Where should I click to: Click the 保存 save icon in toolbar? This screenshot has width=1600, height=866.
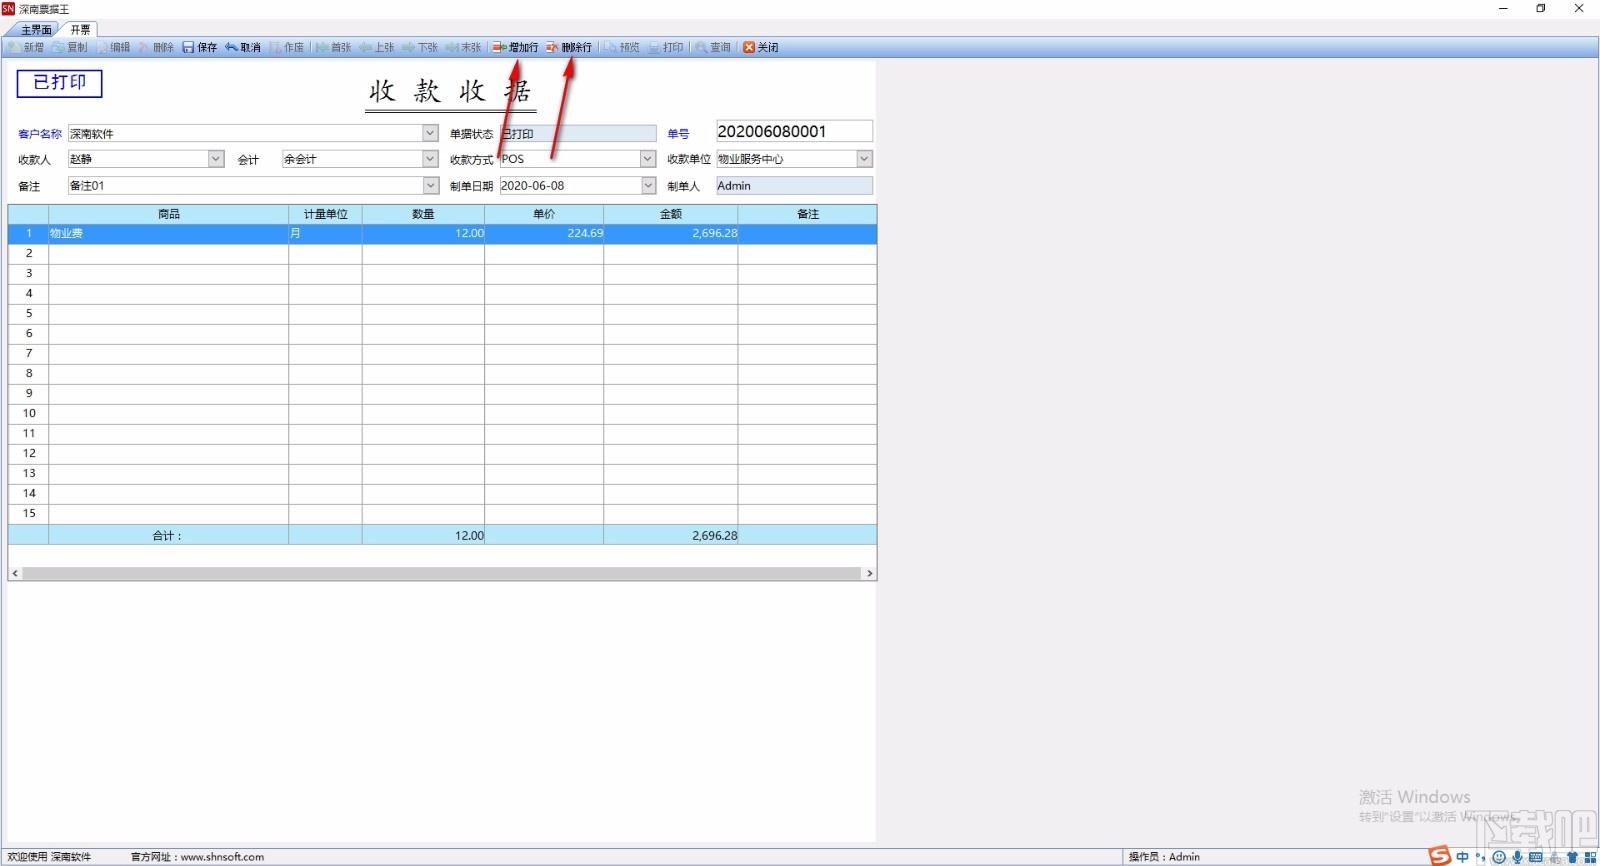[188, 47]
